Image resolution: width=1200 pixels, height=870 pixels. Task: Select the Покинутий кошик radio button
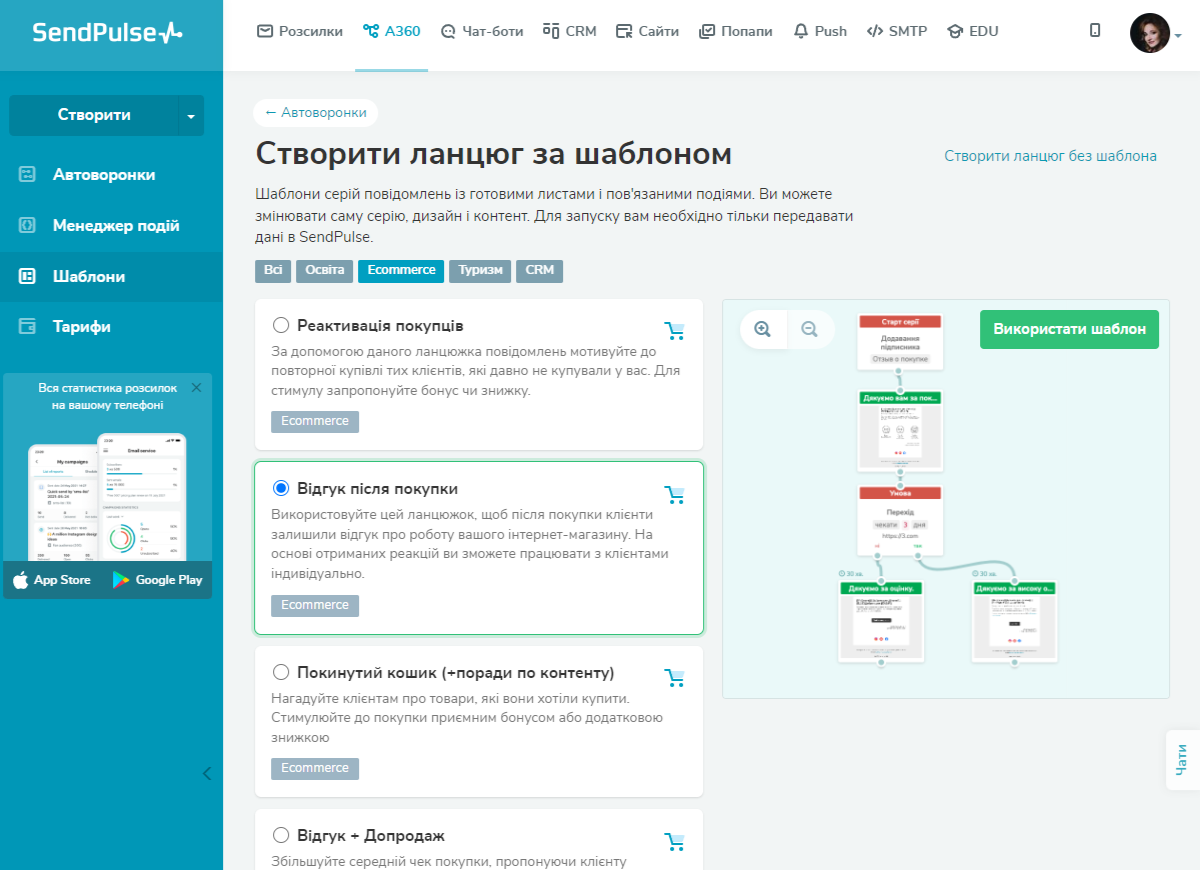tap(281, 672)
